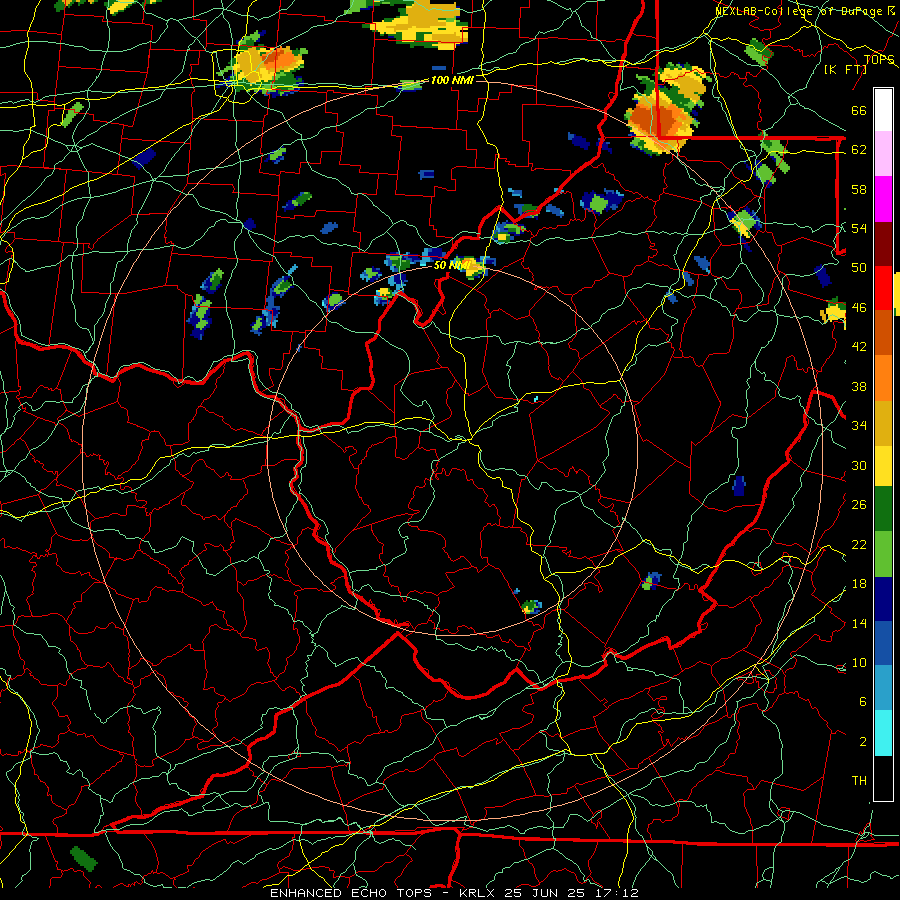The width and height of the screenshot is (900, 900).
Task: Click the 17:12 timestamp
Action: tap(616, 893)
